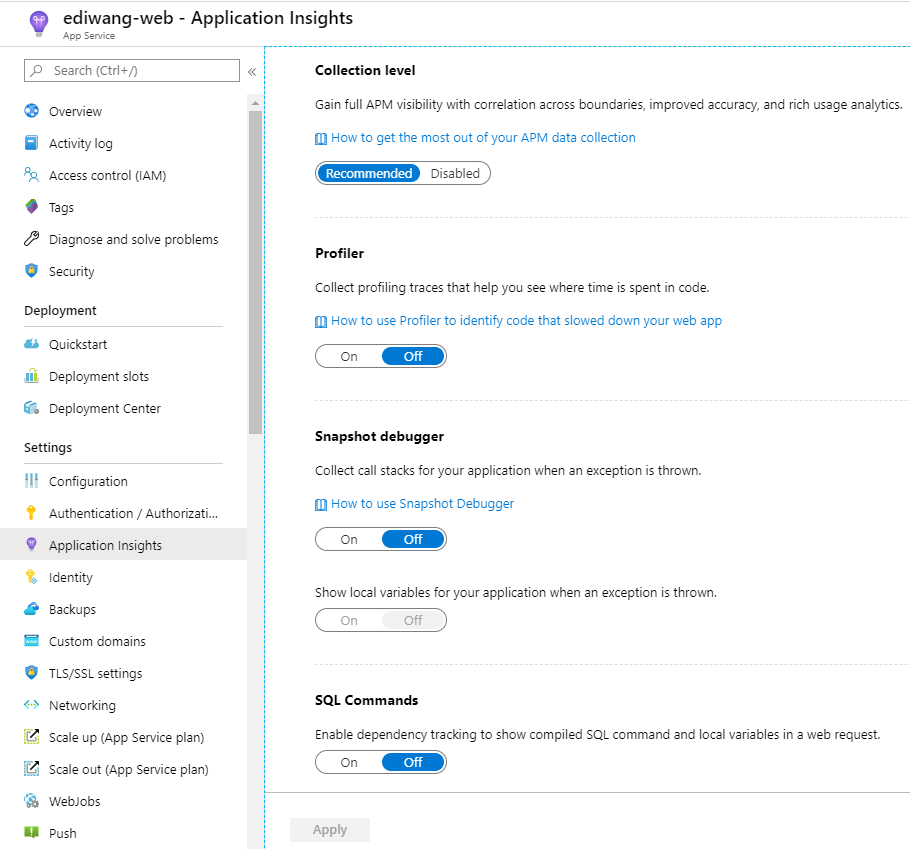Click the Identity key icon
The width and height of the screenshot is (910, 849).
pyautogui.click(x=31, y=577)
